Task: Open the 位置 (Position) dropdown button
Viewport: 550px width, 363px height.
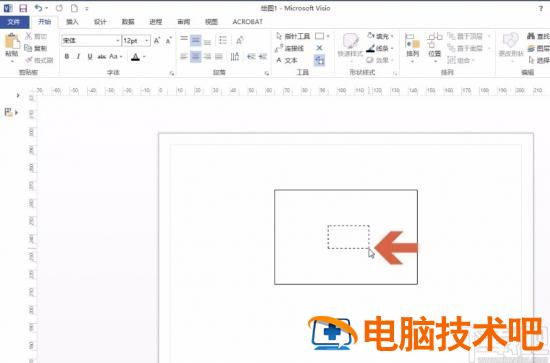Action: 435,48
